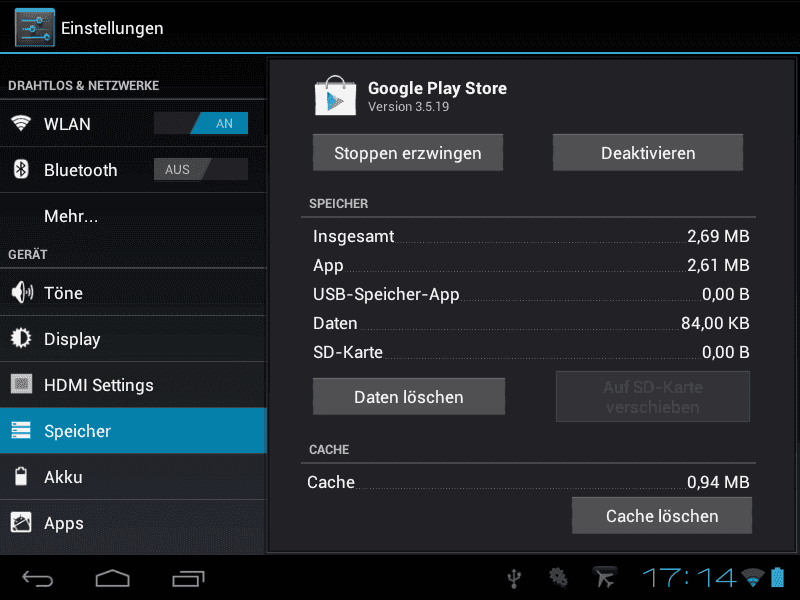This screenshot has height=600, width=800.
Task: Open the Töne settings entry
Action: click(133, 292)
